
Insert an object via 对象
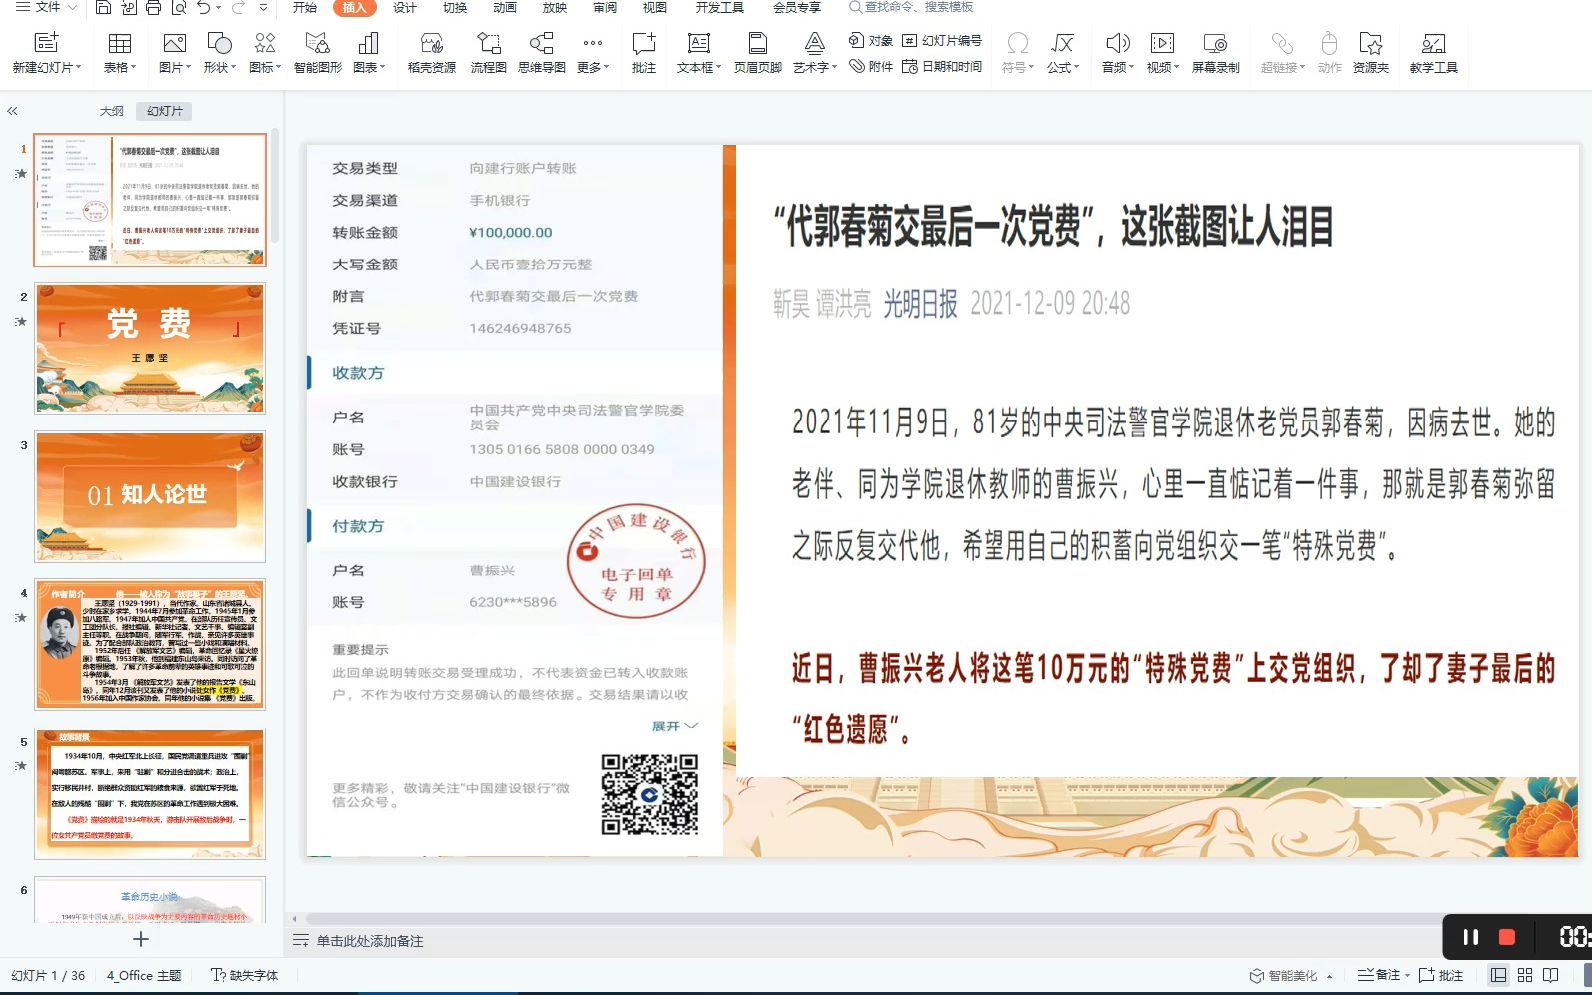[x=870, y=41]
